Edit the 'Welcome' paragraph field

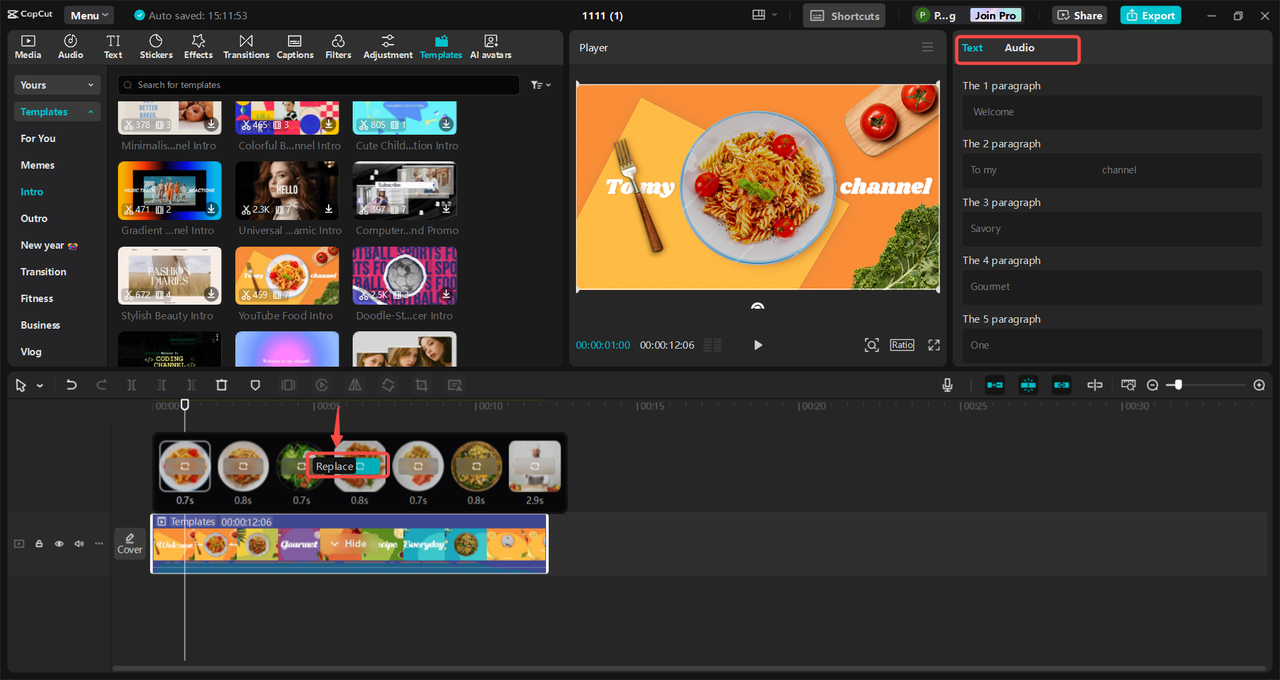pyautogui.click(x=1112, y=112)
